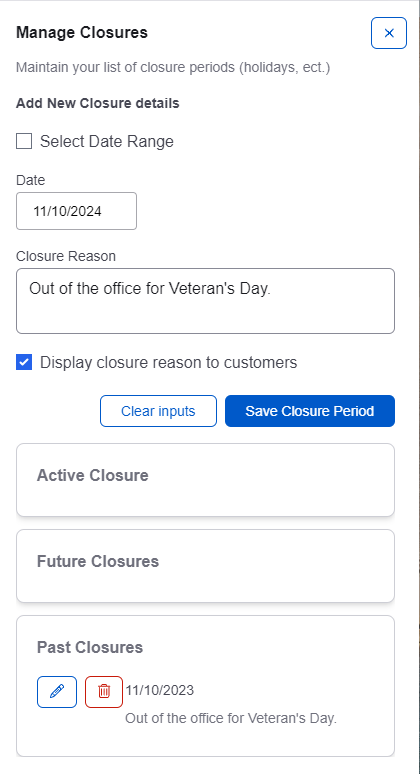The image size is (420, 774).
Task: Click the Veteran's Day reason under Past Closures
Action: [230, 718]
